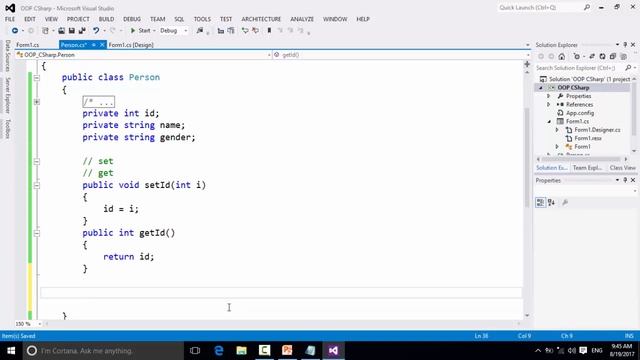640x360 pixels.
Task: Open the Toolbox side tab
Action: pyautogui.click(x=7, y=129)
